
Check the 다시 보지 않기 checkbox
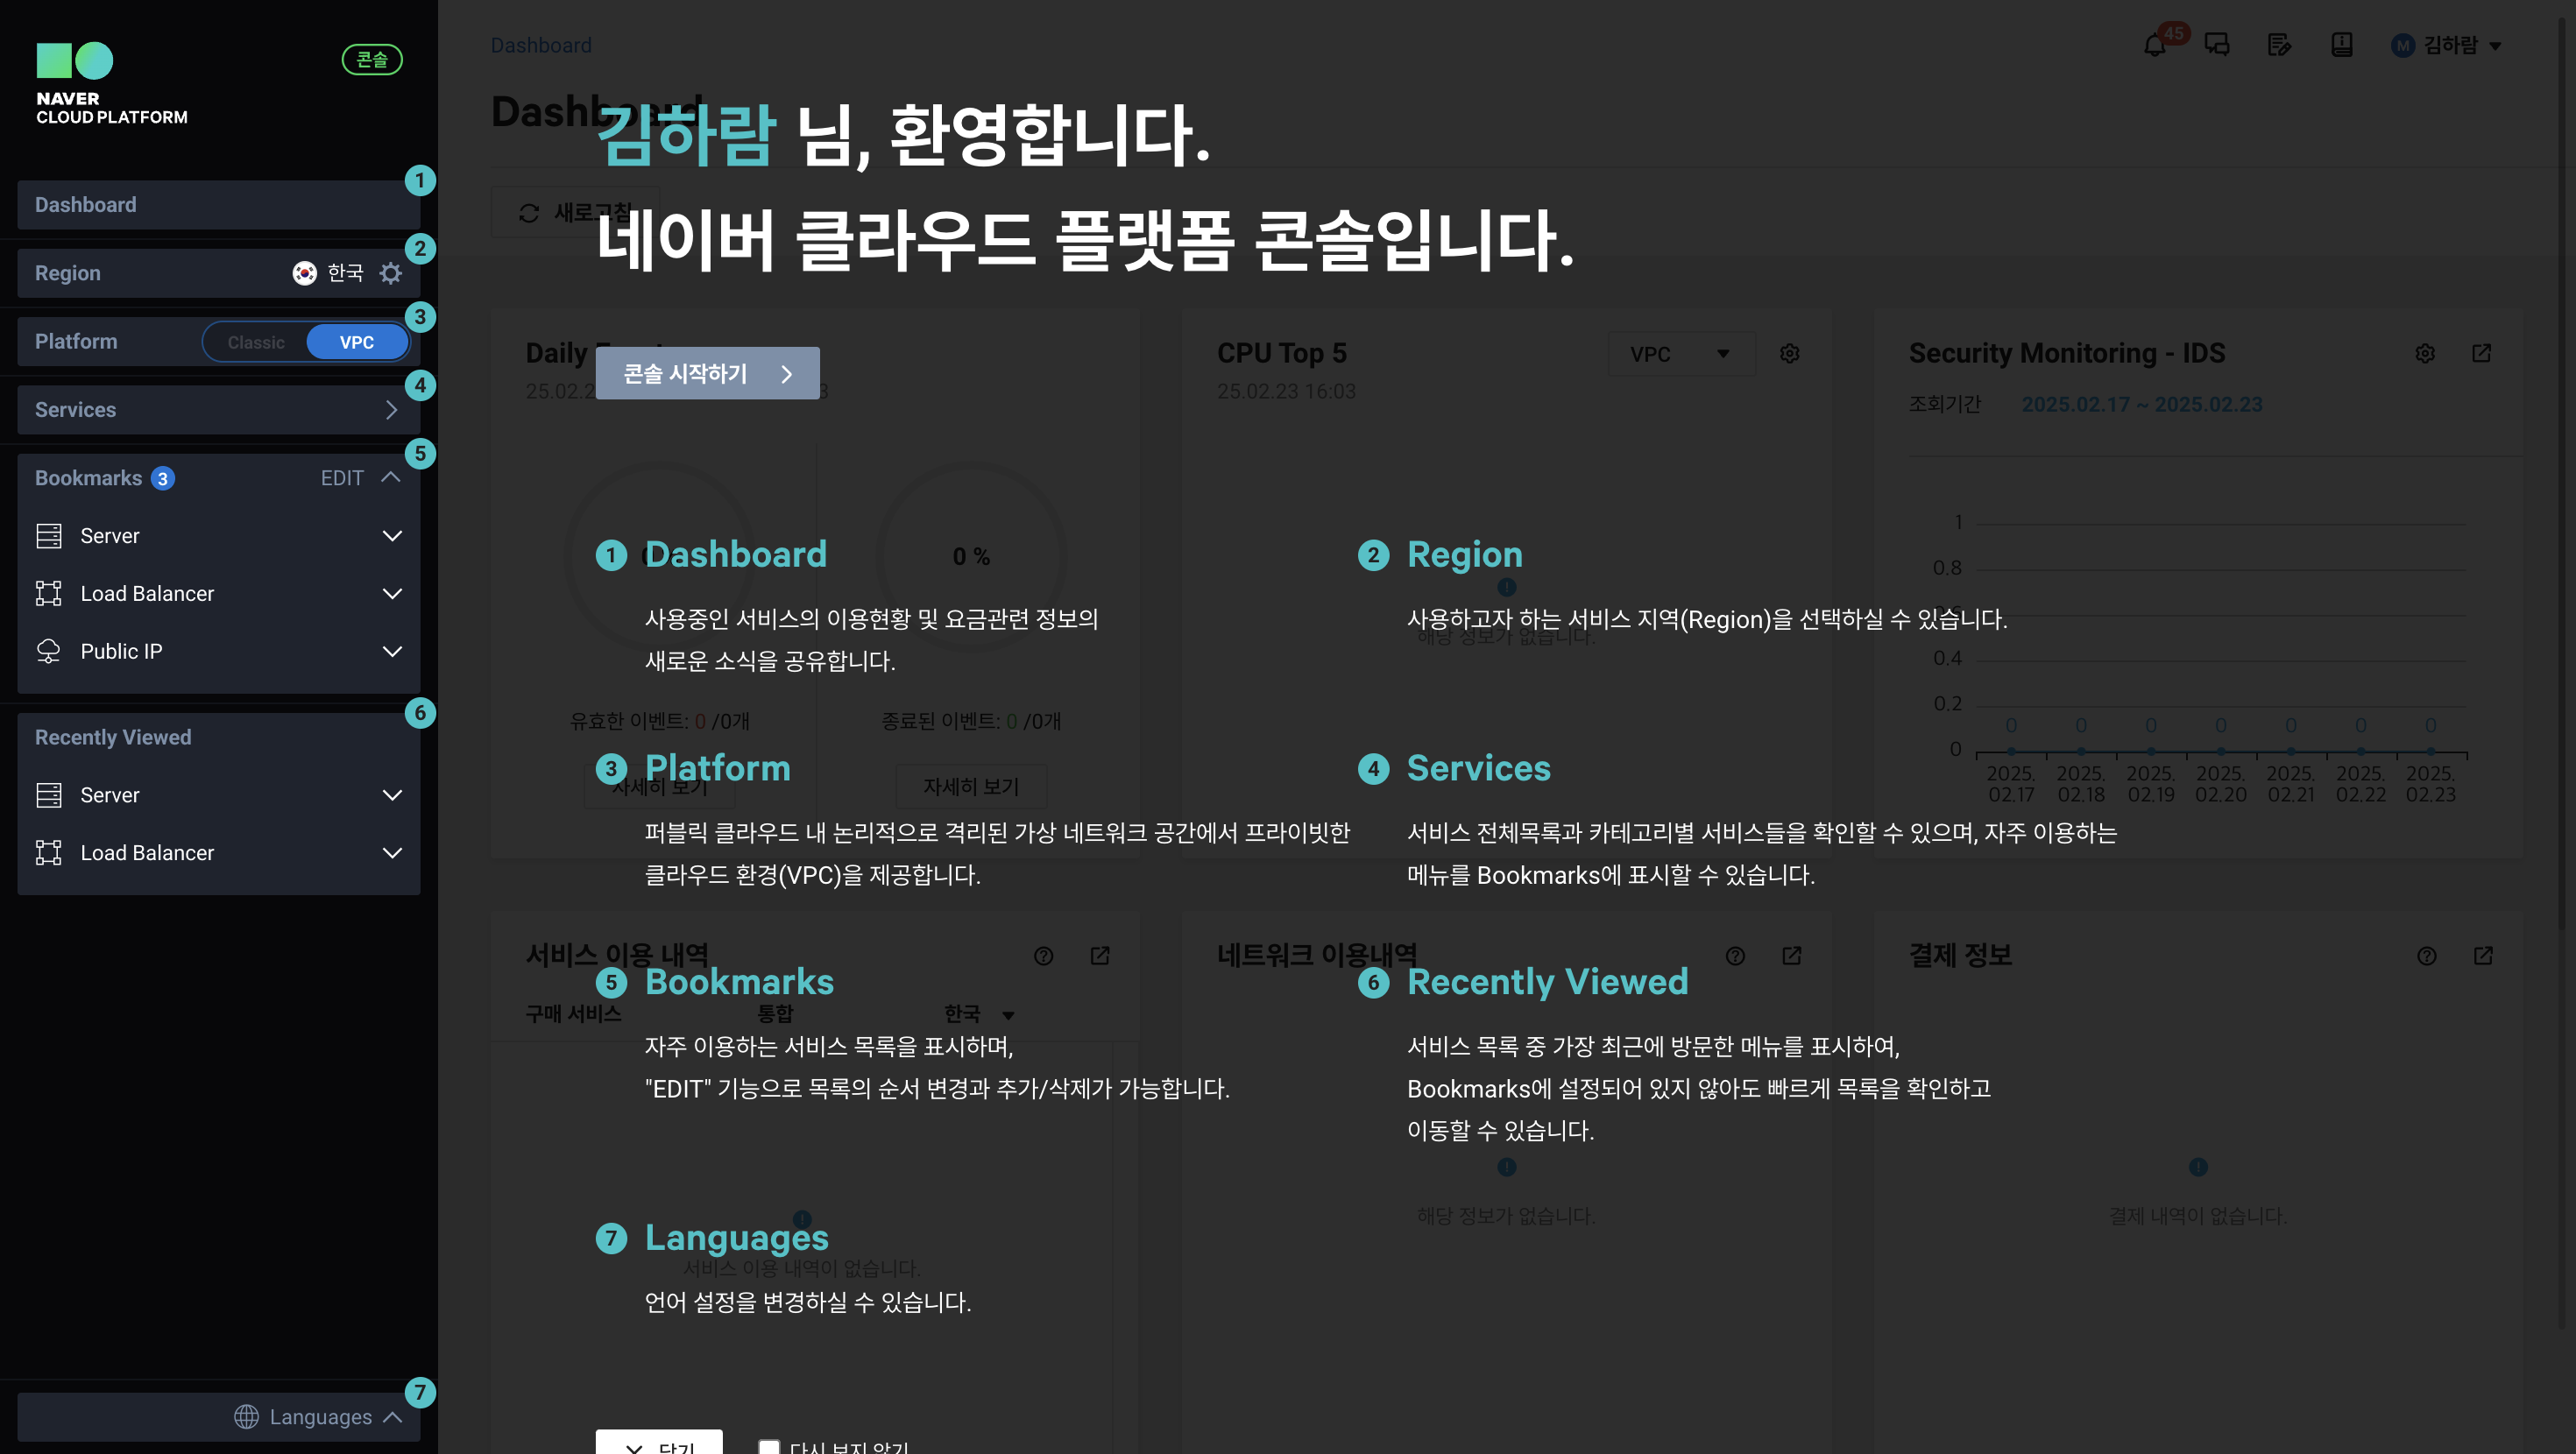(x=769, y=1446)
